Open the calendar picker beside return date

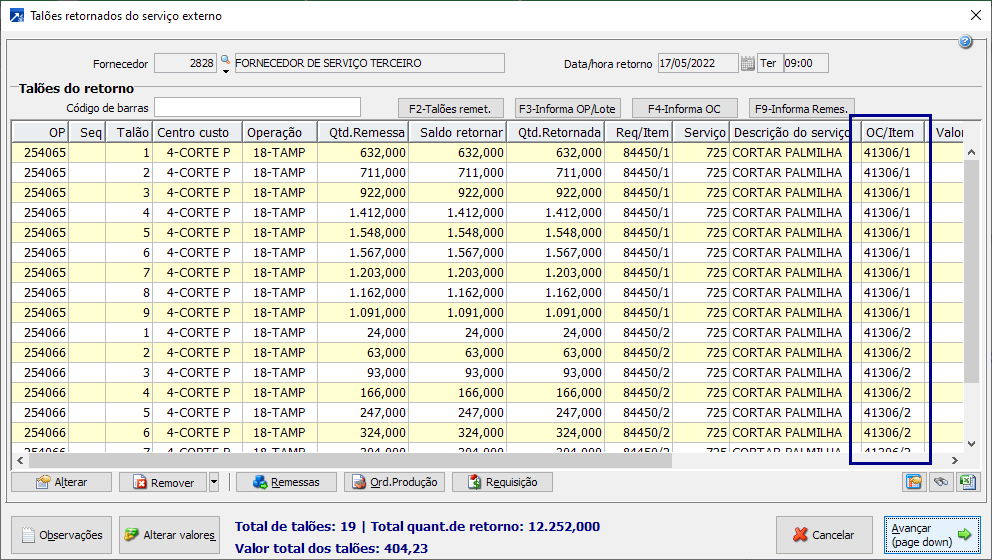[747, 64]
